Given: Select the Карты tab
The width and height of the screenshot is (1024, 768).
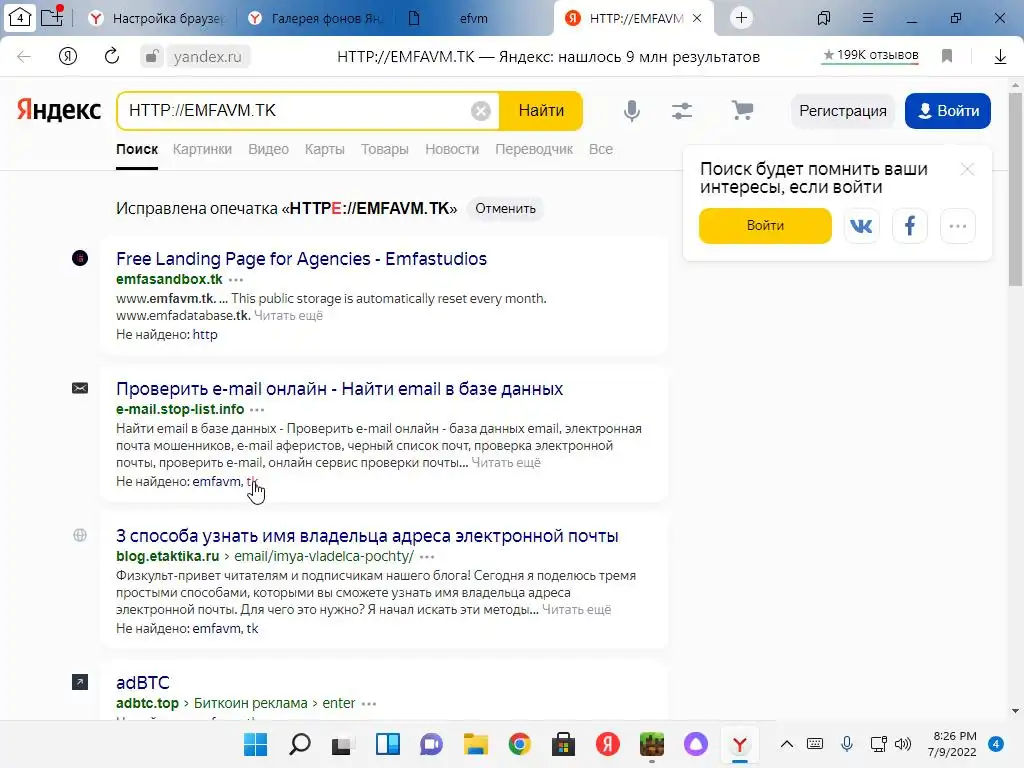Looking at the screenshot, I should click(325, 150).
